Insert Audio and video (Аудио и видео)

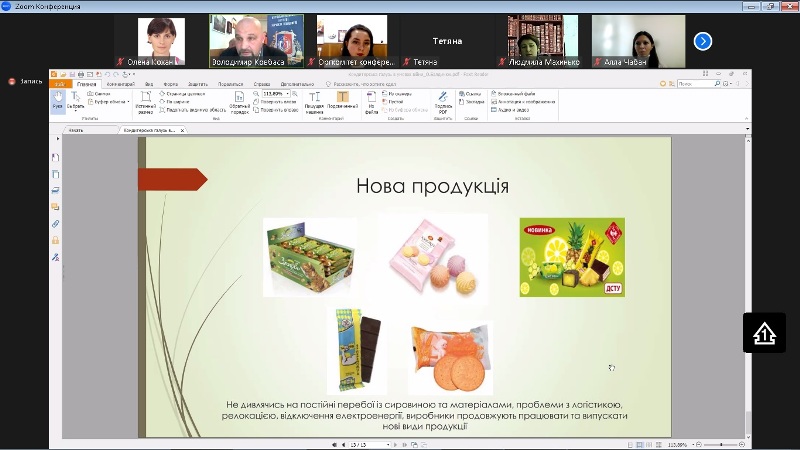click(x=510, y=110)
